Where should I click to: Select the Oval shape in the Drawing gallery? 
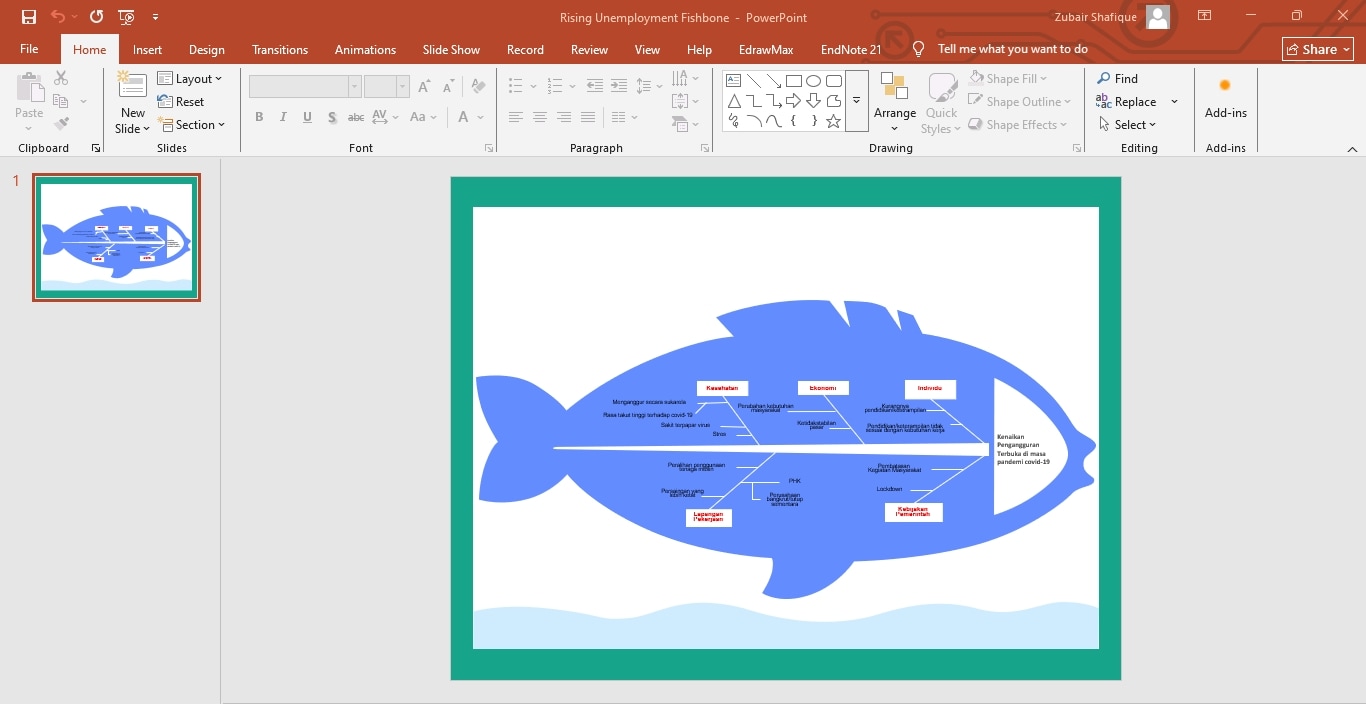point(813,80)
